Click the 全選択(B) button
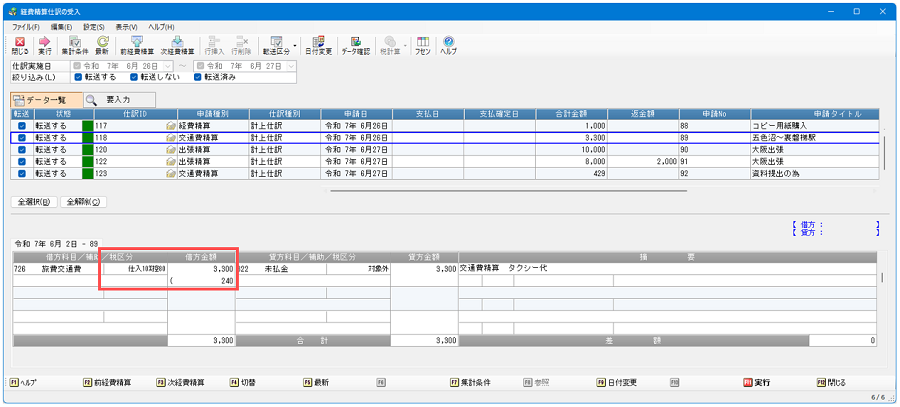 click(34, 202)
